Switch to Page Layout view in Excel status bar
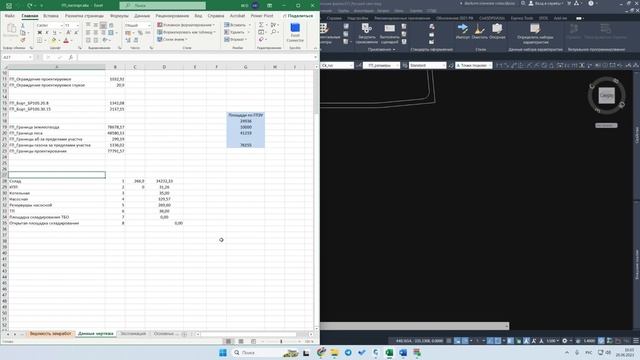The height and width of the screenshot is (360, 640). tap(241, 341)
